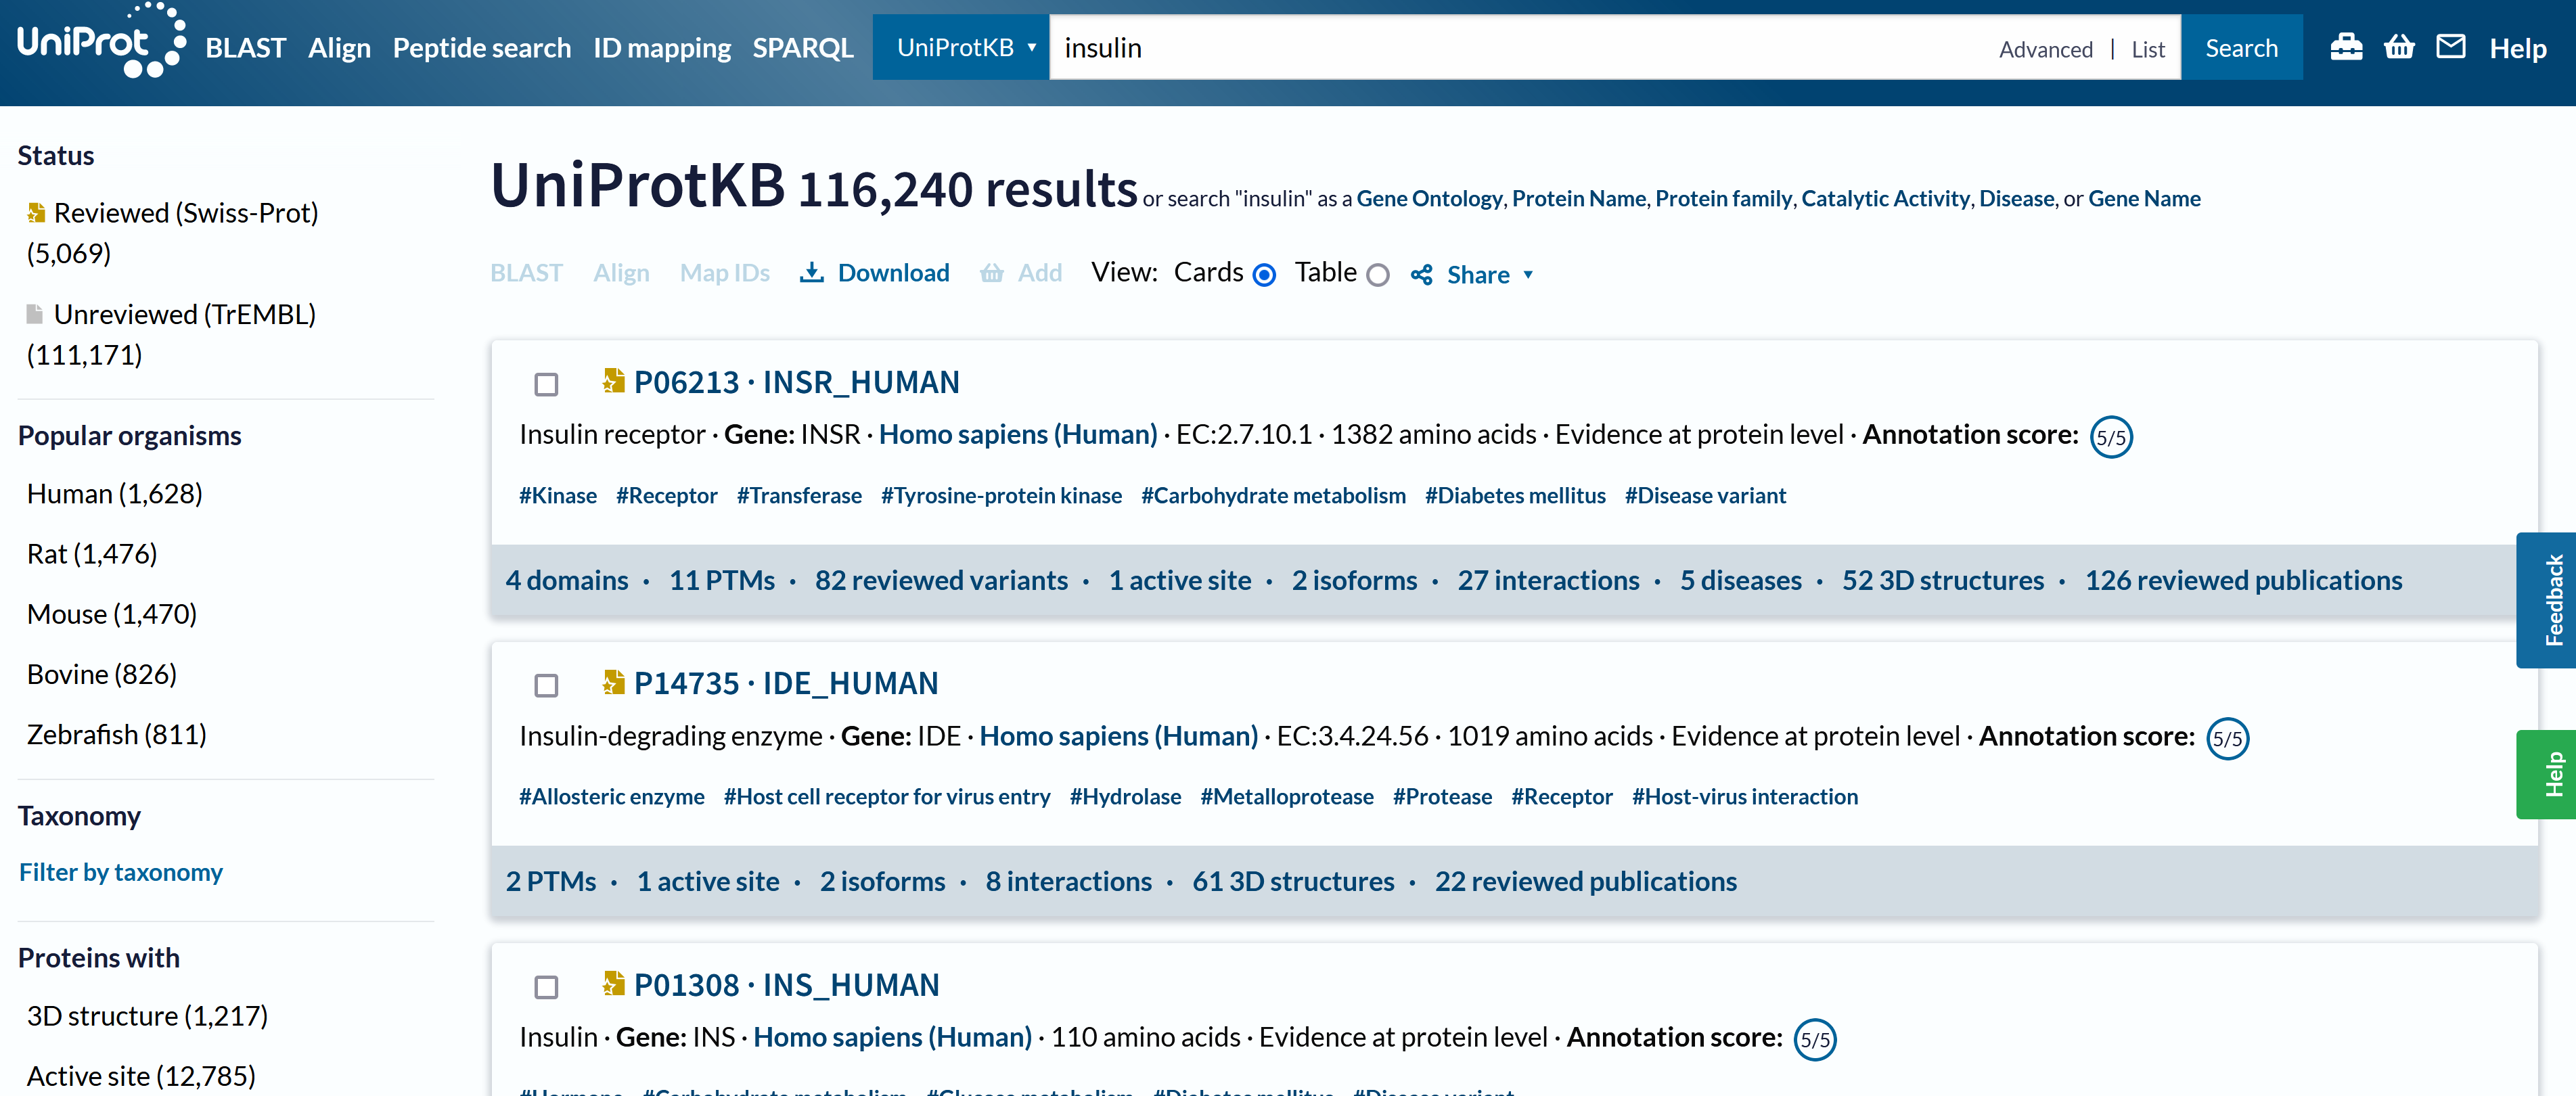
Task: Click the Unreviewed TrEMBL document icon
Action: click(35, 314)
